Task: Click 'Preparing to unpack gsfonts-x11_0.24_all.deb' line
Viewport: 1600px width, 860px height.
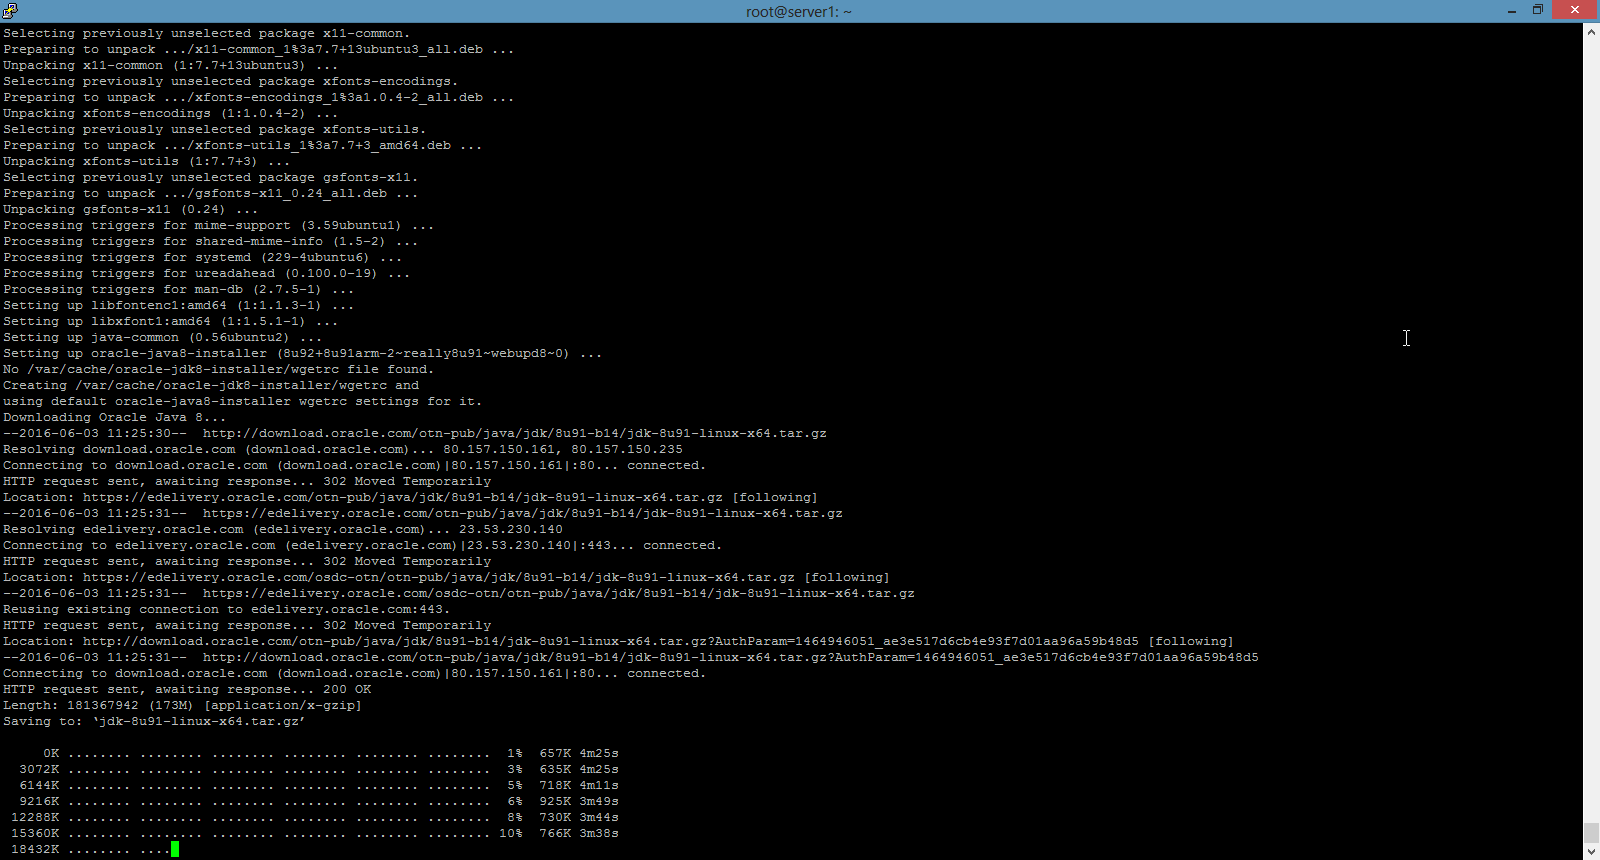Action: tap(210, 193)
